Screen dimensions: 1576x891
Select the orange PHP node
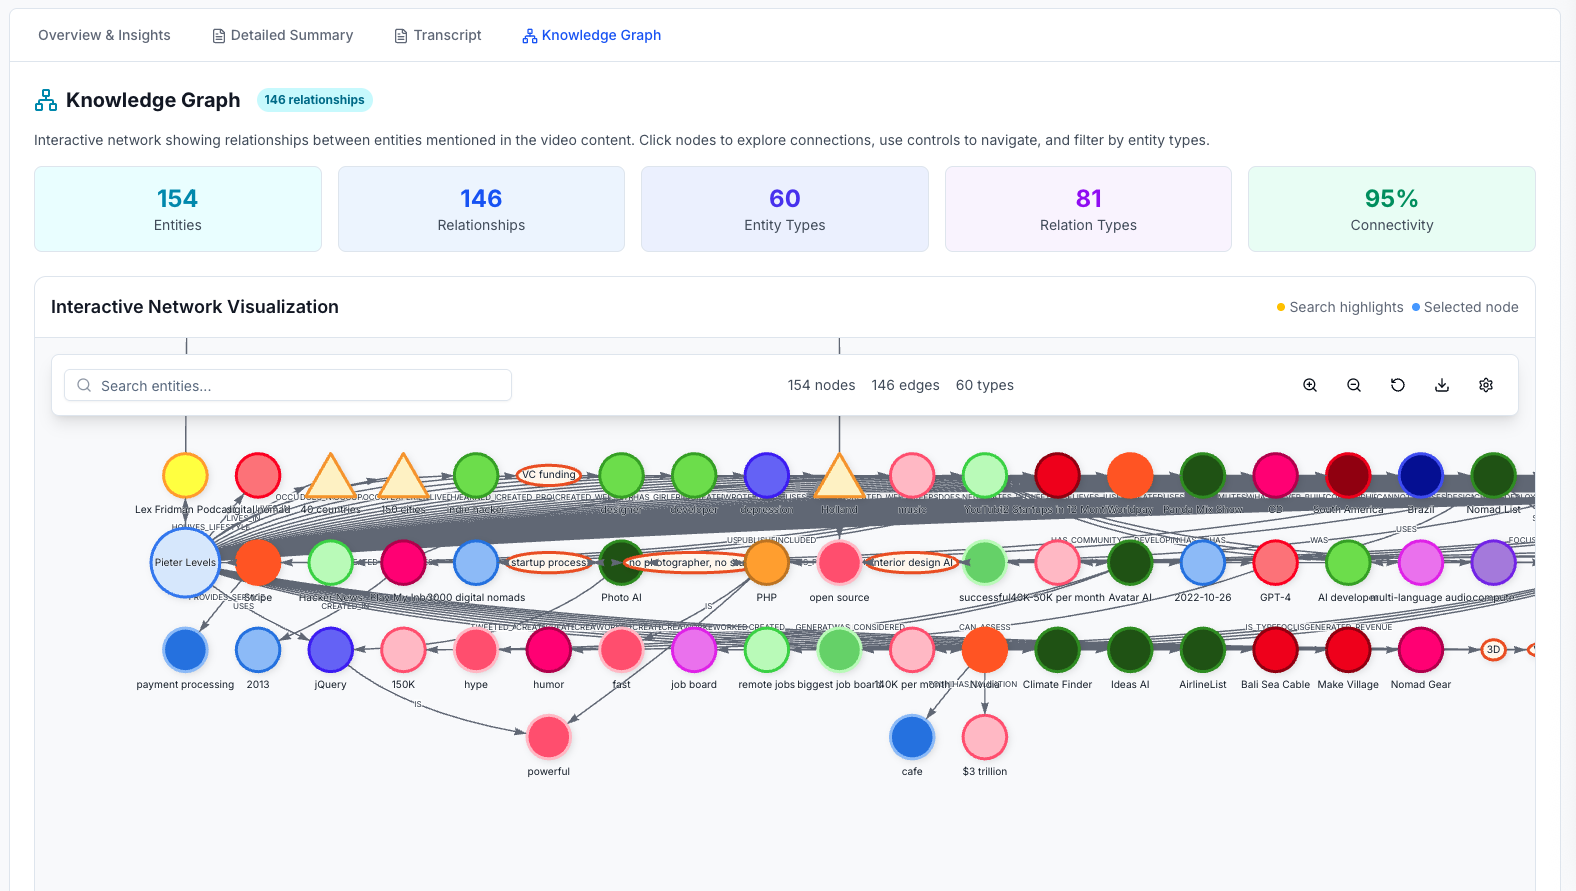click(x=767, y=563)
